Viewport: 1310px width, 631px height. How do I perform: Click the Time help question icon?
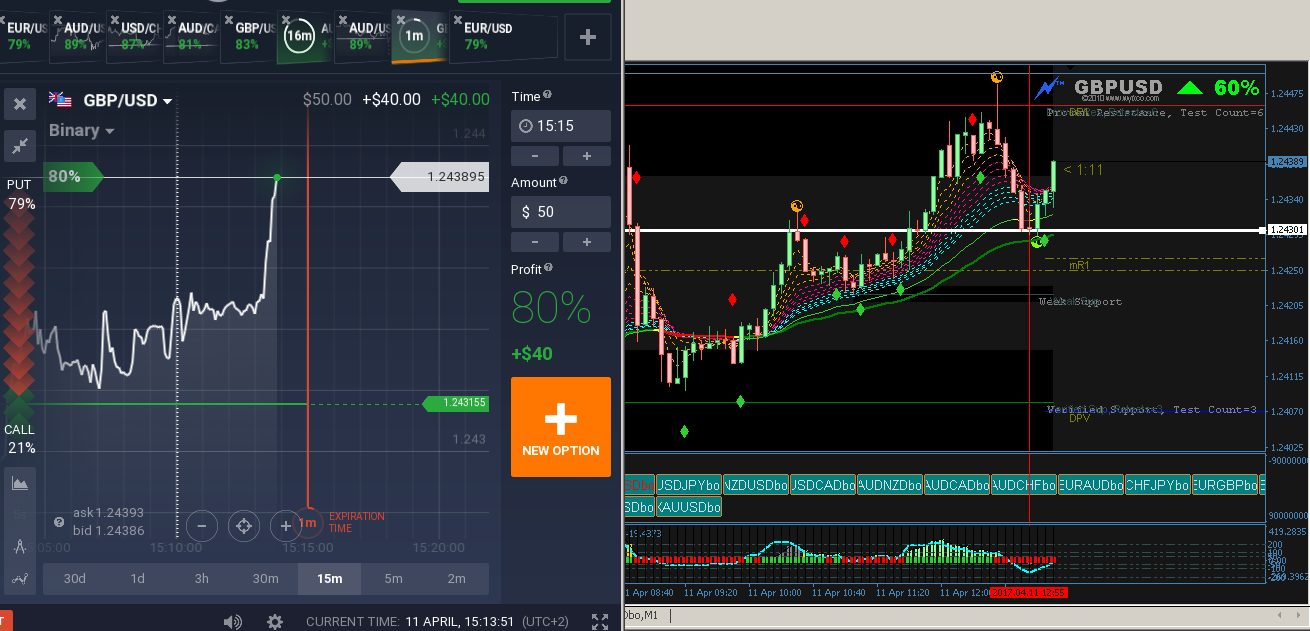548,95
